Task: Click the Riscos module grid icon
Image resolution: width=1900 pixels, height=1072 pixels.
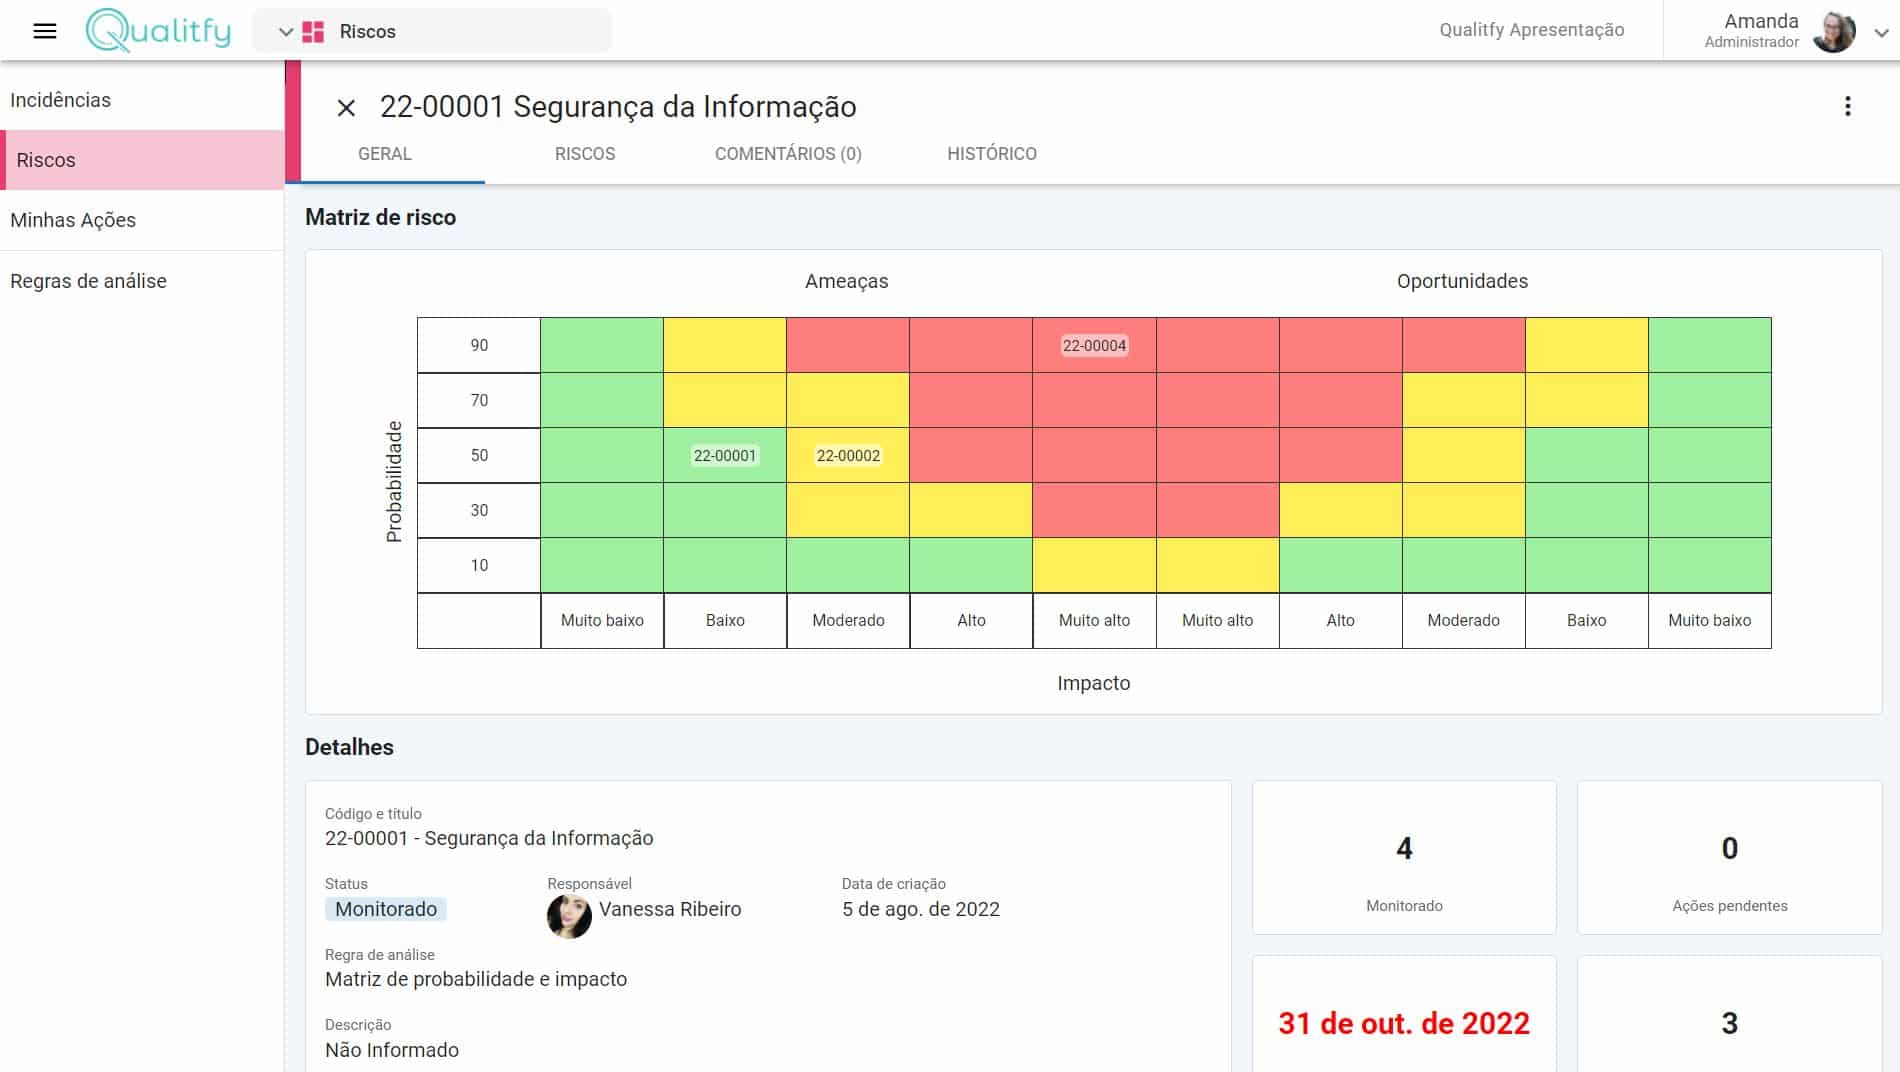Action: (313, 32)
